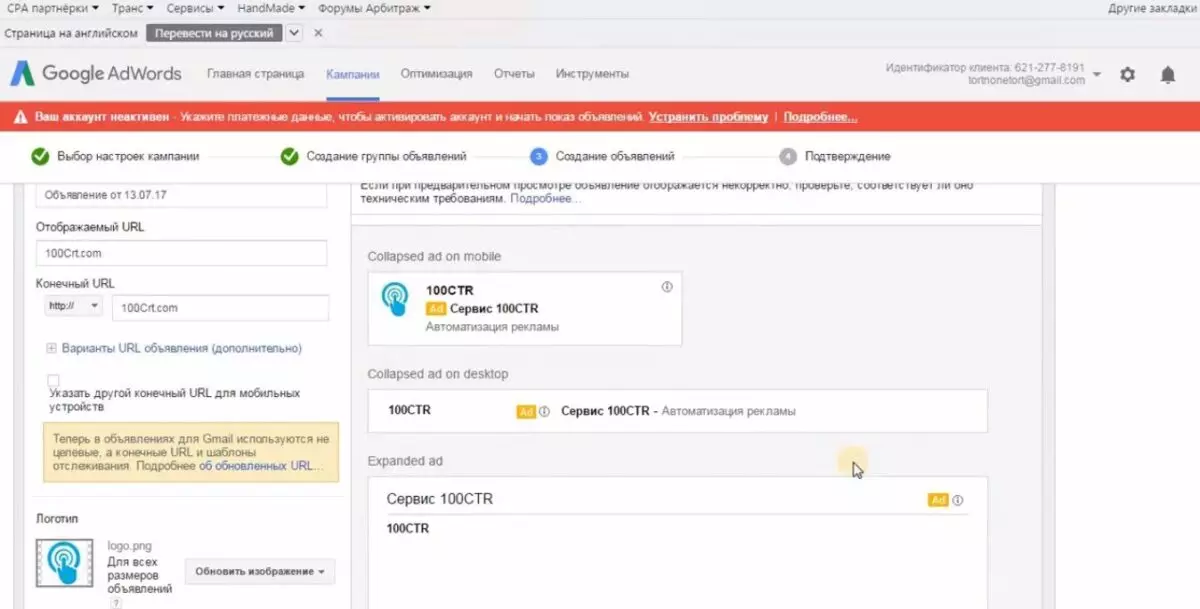Open the Оптимизация tab

click(436, 74)
